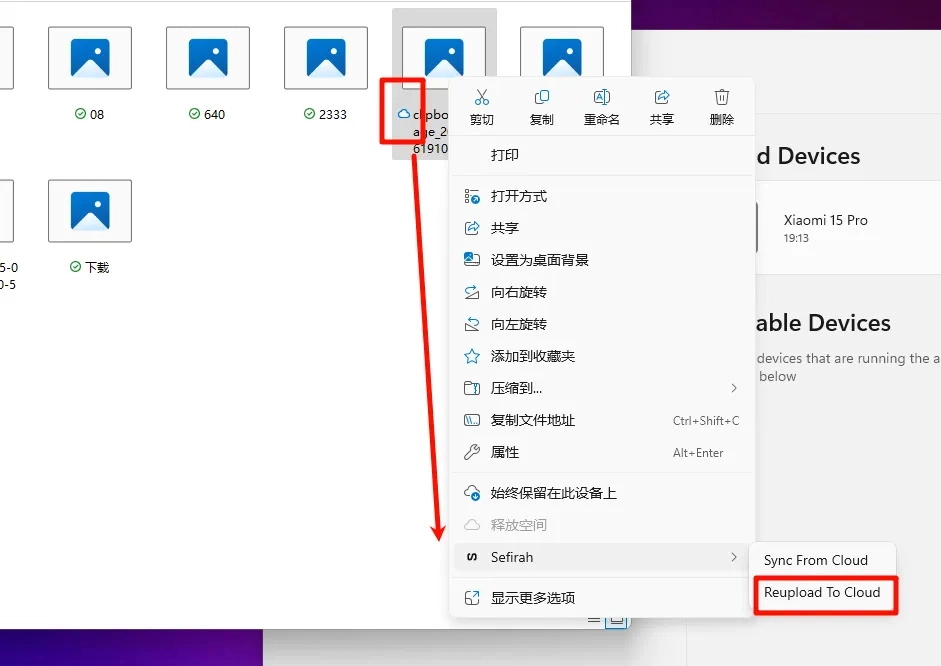The width and height of the screenshot is (941, 666).
Task: Choose Show more options (显示更多选项)
Action: [x=532, y=598]
